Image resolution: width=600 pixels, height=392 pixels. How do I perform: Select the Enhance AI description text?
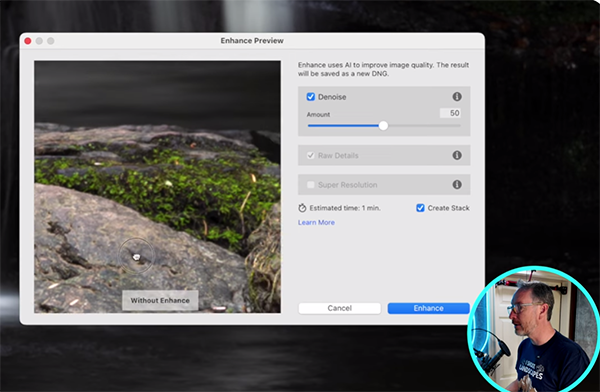(383, 69)
